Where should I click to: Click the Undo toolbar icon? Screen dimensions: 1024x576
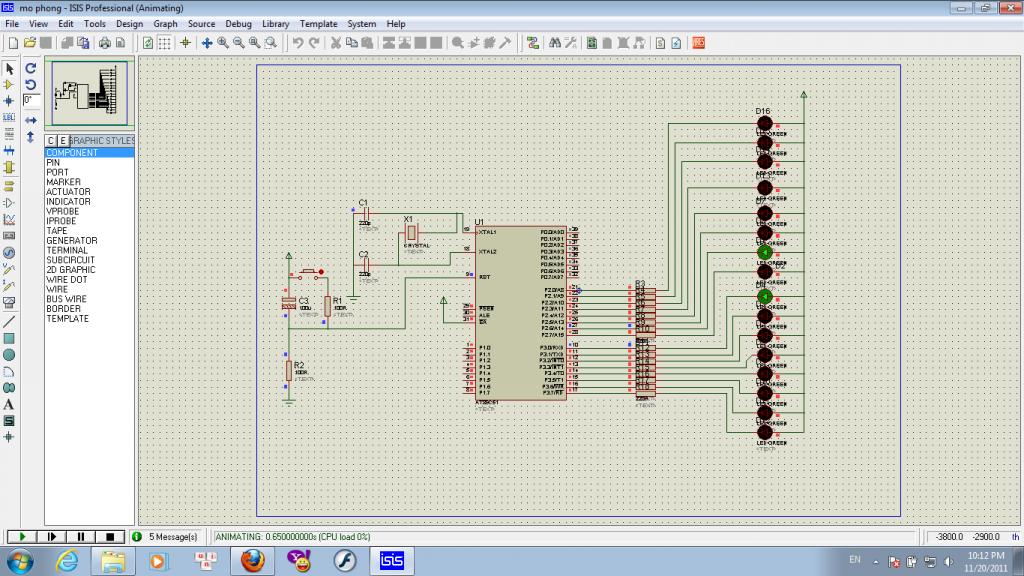(x=298, y=43)
